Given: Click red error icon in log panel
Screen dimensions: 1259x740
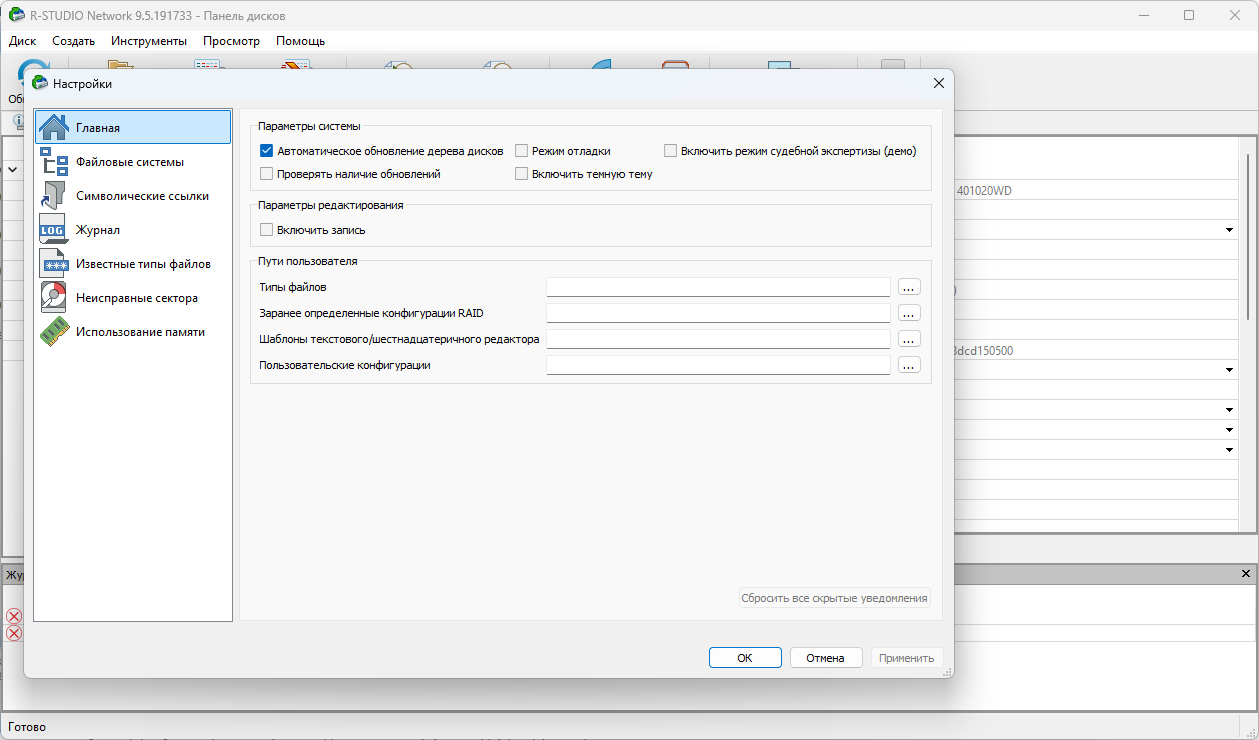Looking at the screenshot, I should click(14, 616).
